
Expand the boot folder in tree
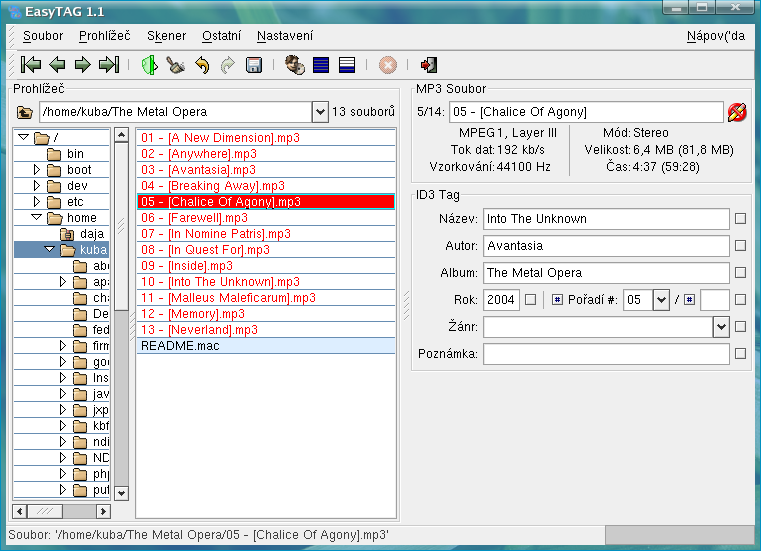click(38, 171)
